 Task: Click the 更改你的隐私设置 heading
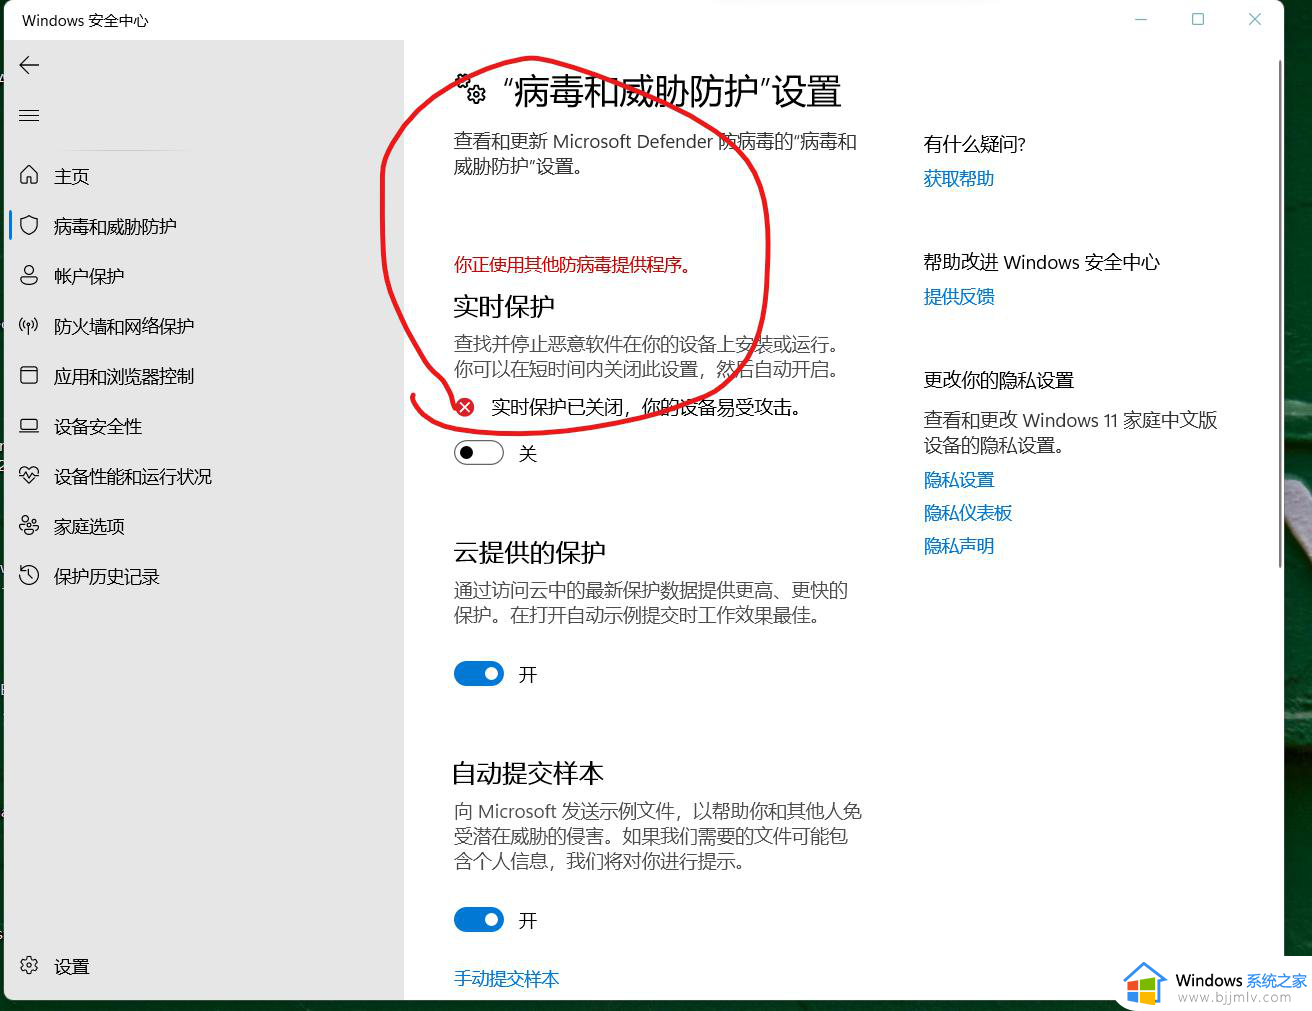(x=999, y=380)
